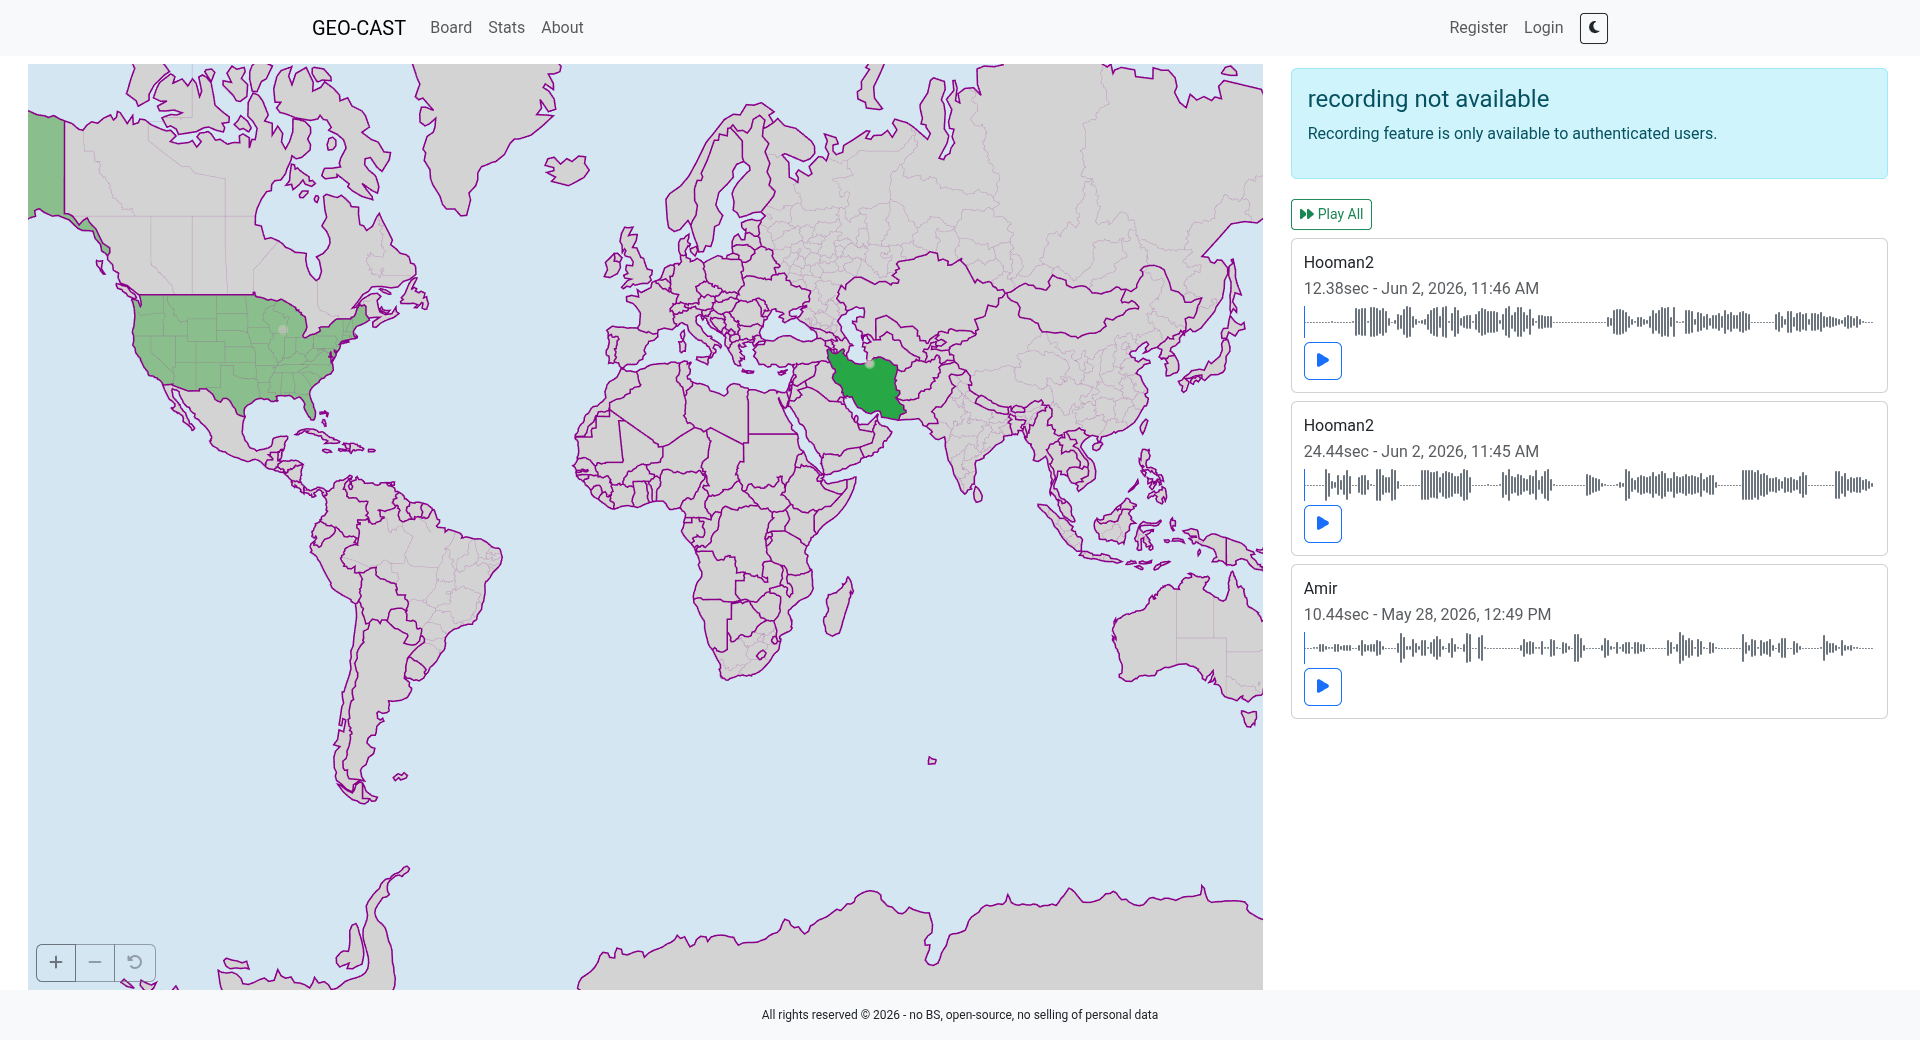1920x1040 pixels.
Task: Click the 'recording not available' heading
Action: [x=1428, y=99]
